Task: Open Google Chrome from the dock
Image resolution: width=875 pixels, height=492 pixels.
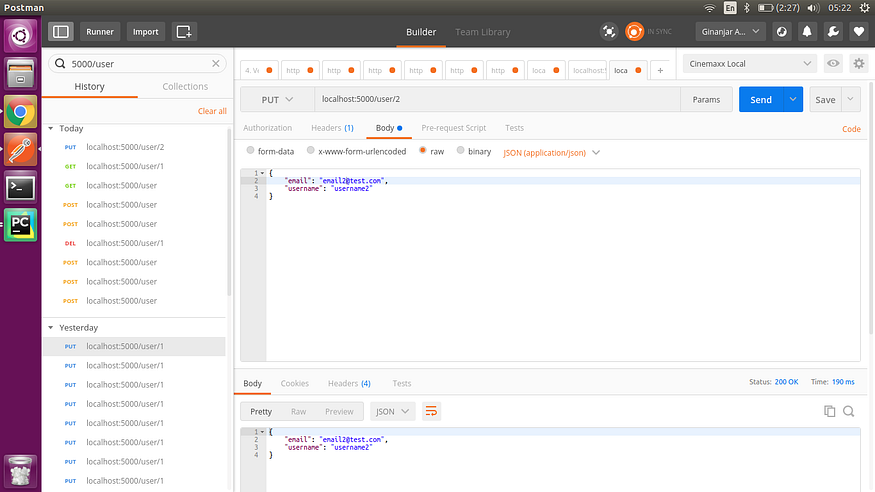Action: pyautogui.click(x=20, y=112)
